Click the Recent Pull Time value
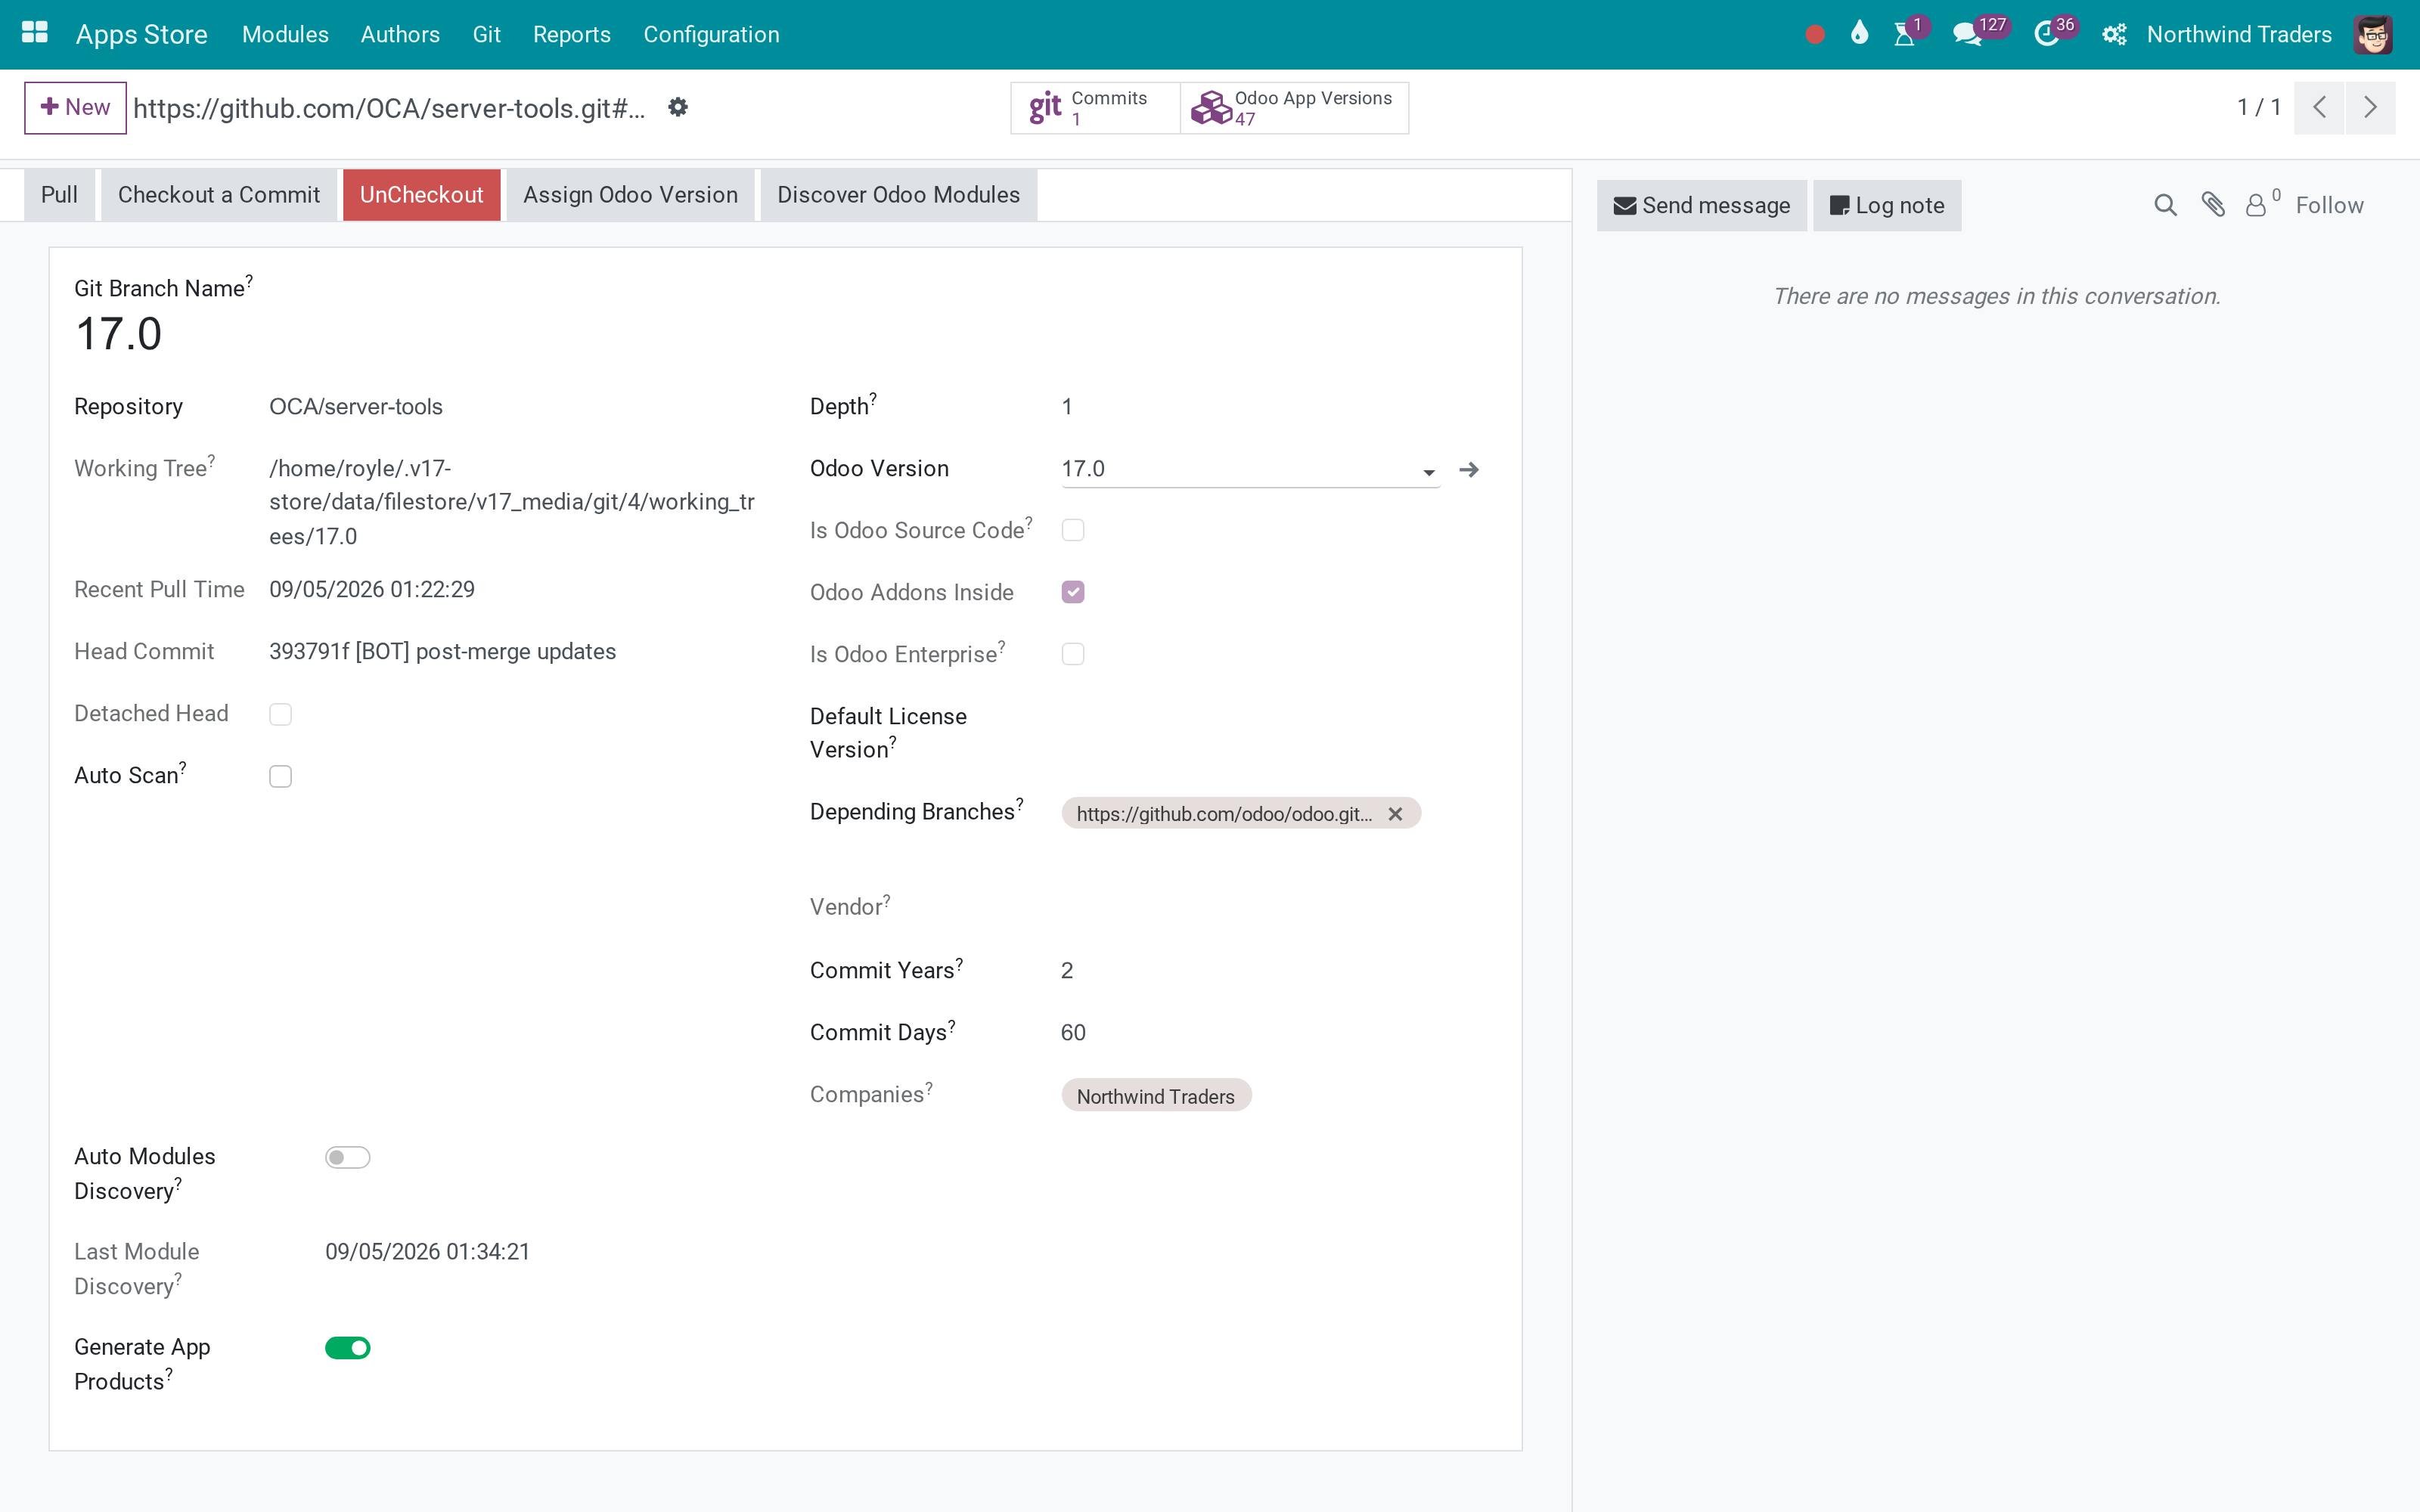The image size is (2420, 1512). 371,590
